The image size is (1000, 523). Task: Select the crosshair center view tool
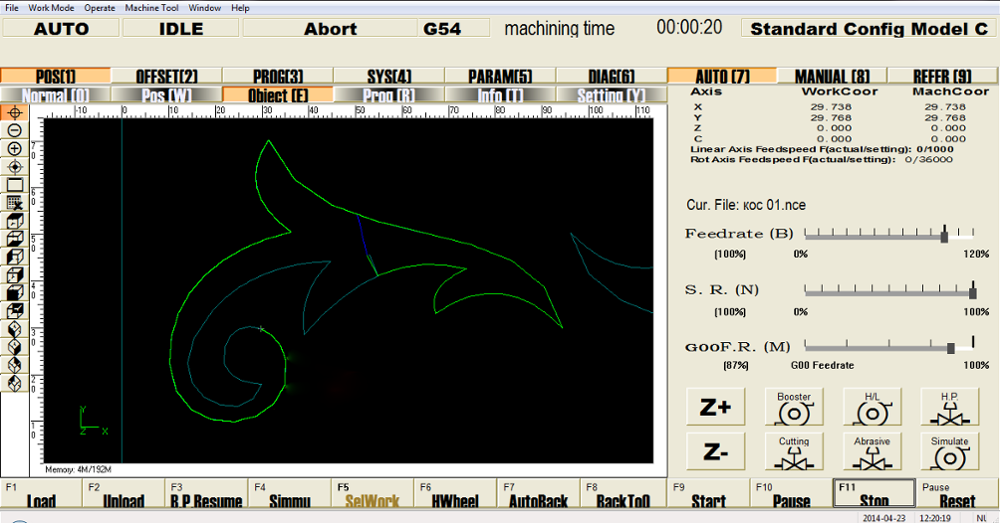point(15,112)
